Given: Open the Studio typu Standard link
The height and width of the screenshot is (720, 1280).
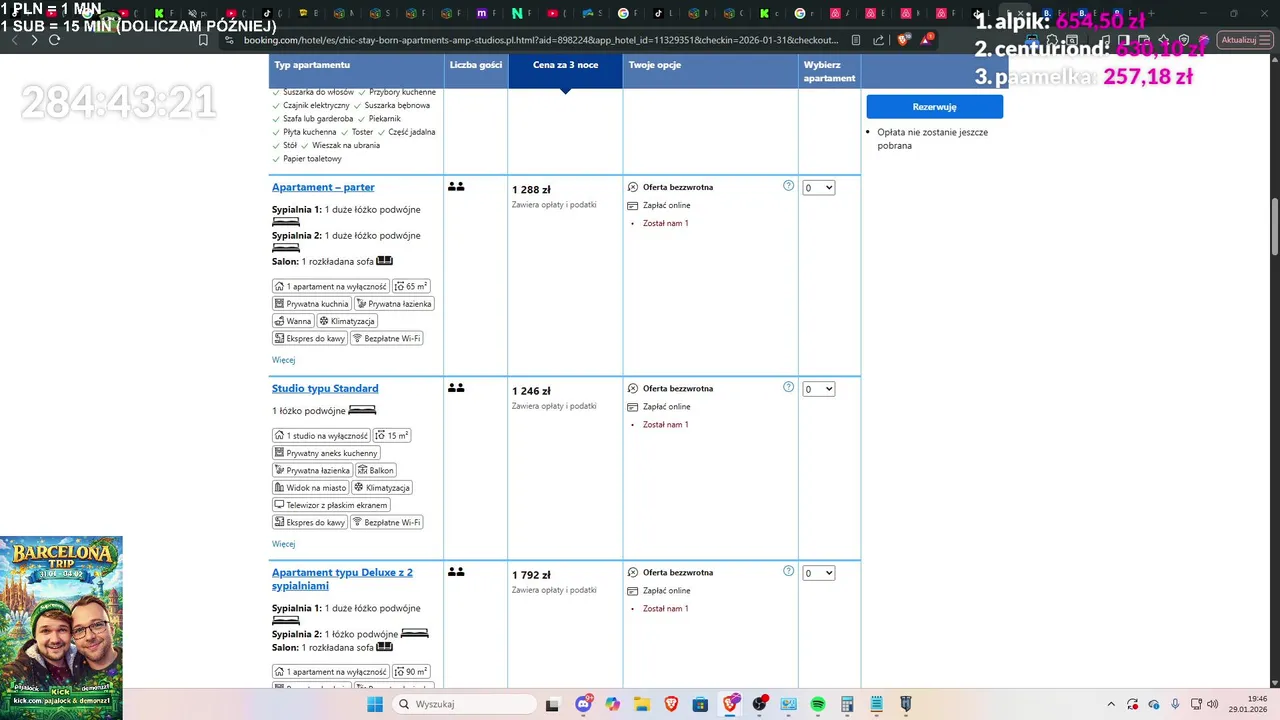Looking at the screenshot, I should tap(325, 388).
